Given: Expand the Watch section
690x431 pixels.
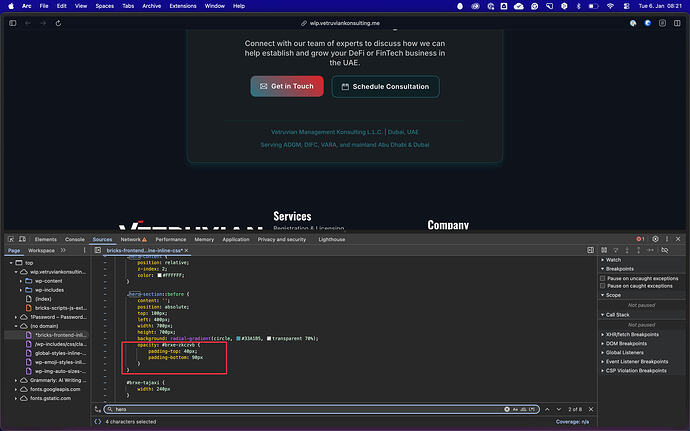Looking at the screenshot, I should click(613, 260).
